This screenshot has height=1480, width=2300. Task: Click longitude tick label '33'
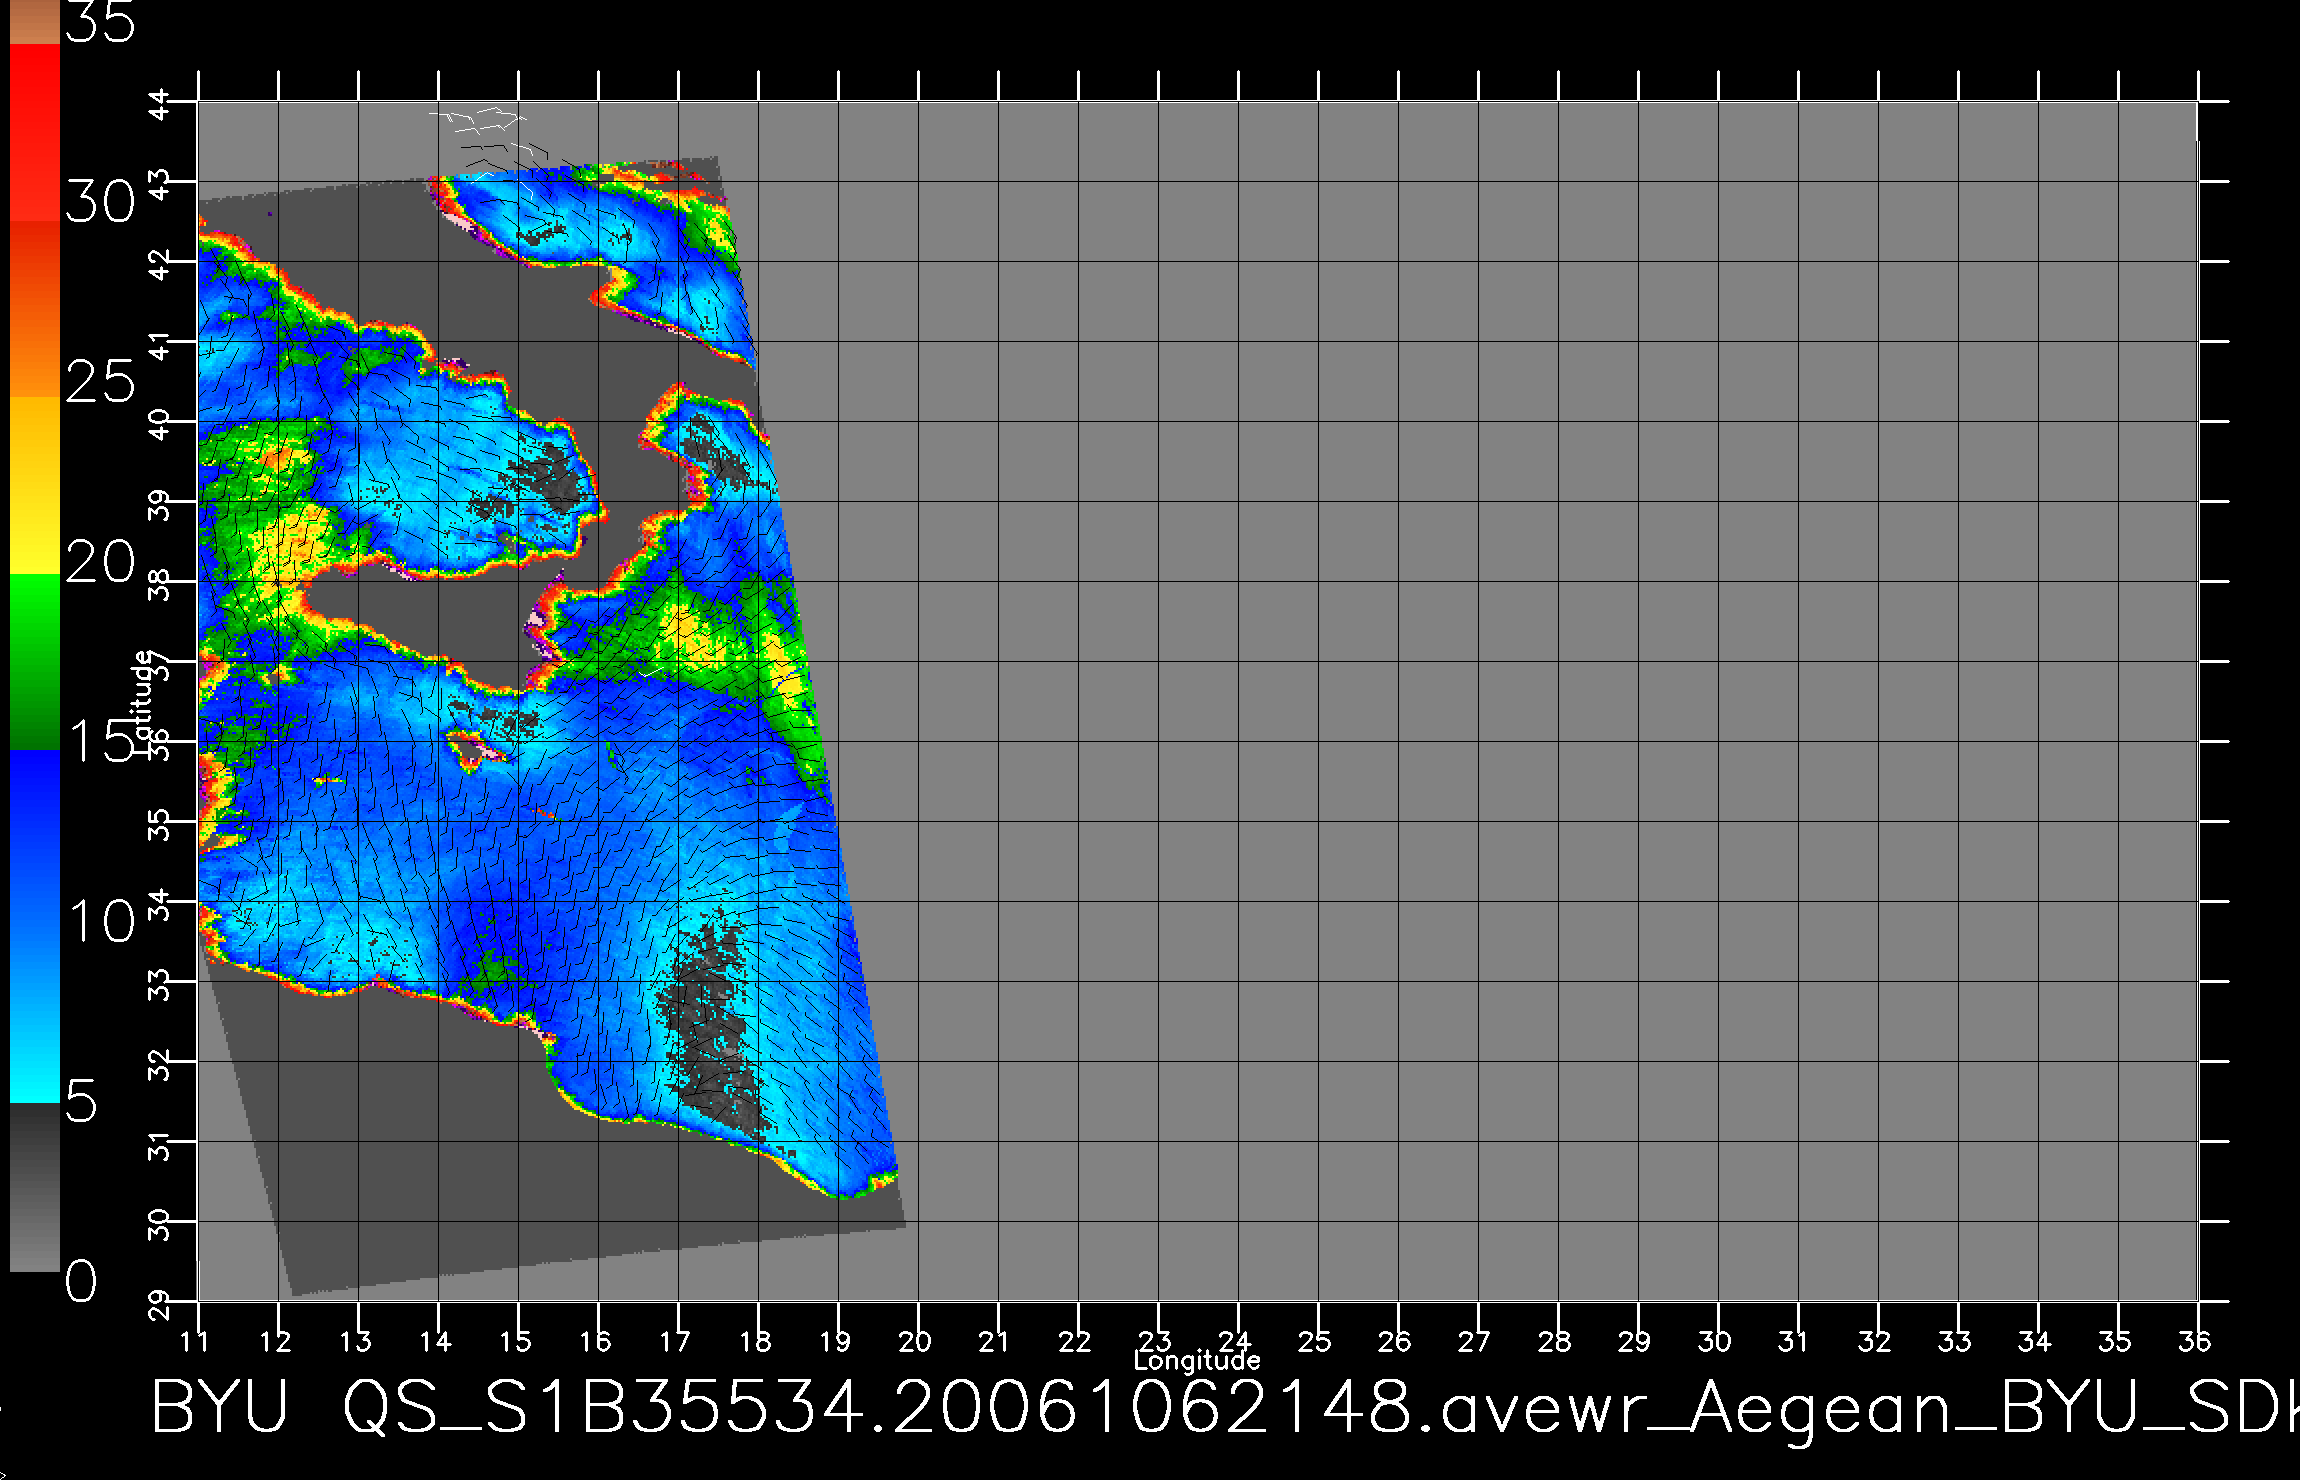coord(1955,1341)
